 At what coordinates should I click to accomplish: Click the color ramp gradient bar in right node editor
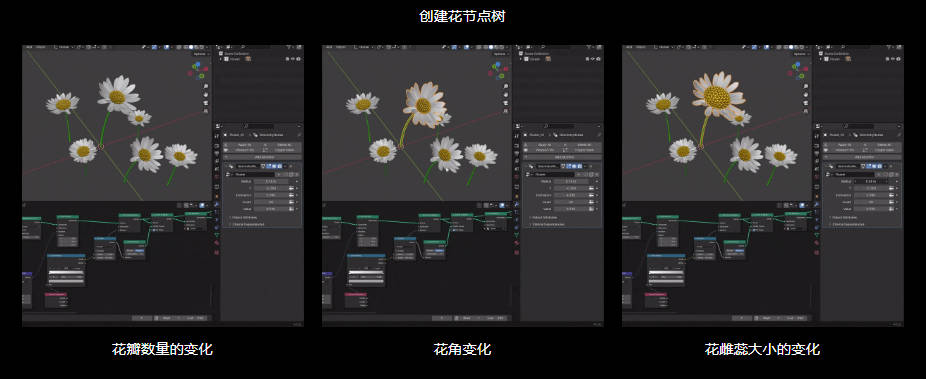[666, 272]
